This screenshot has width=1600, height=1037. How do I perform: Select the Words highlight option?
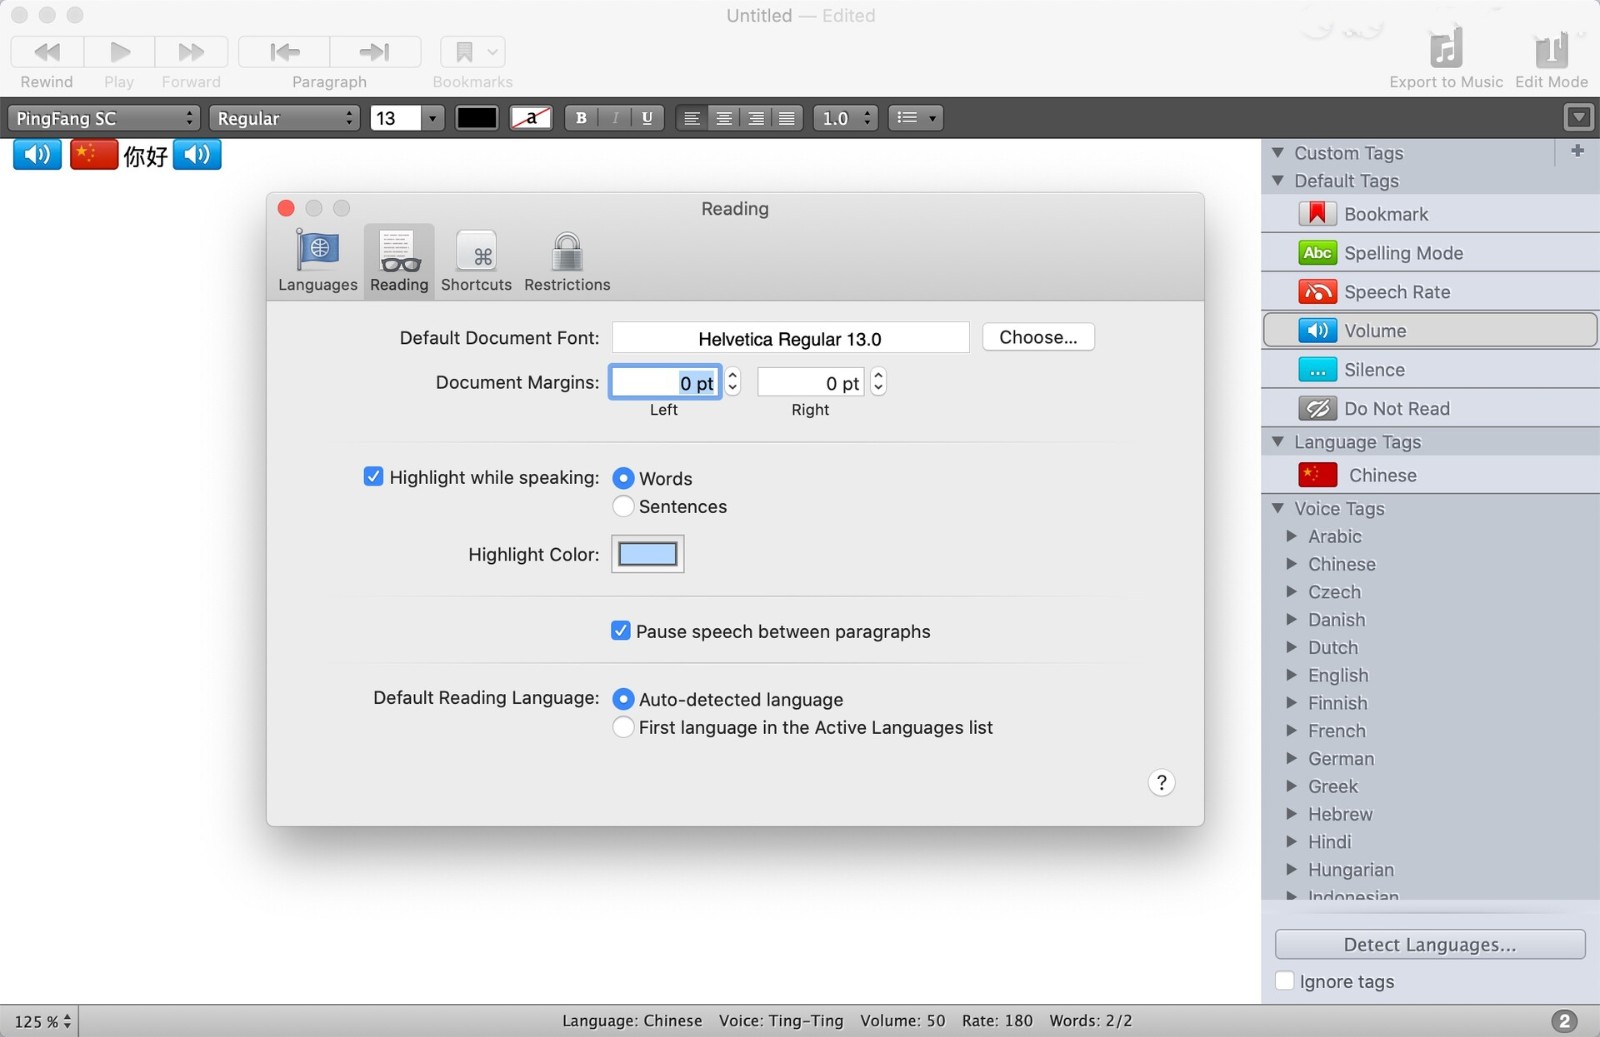(x=623, y=478)
